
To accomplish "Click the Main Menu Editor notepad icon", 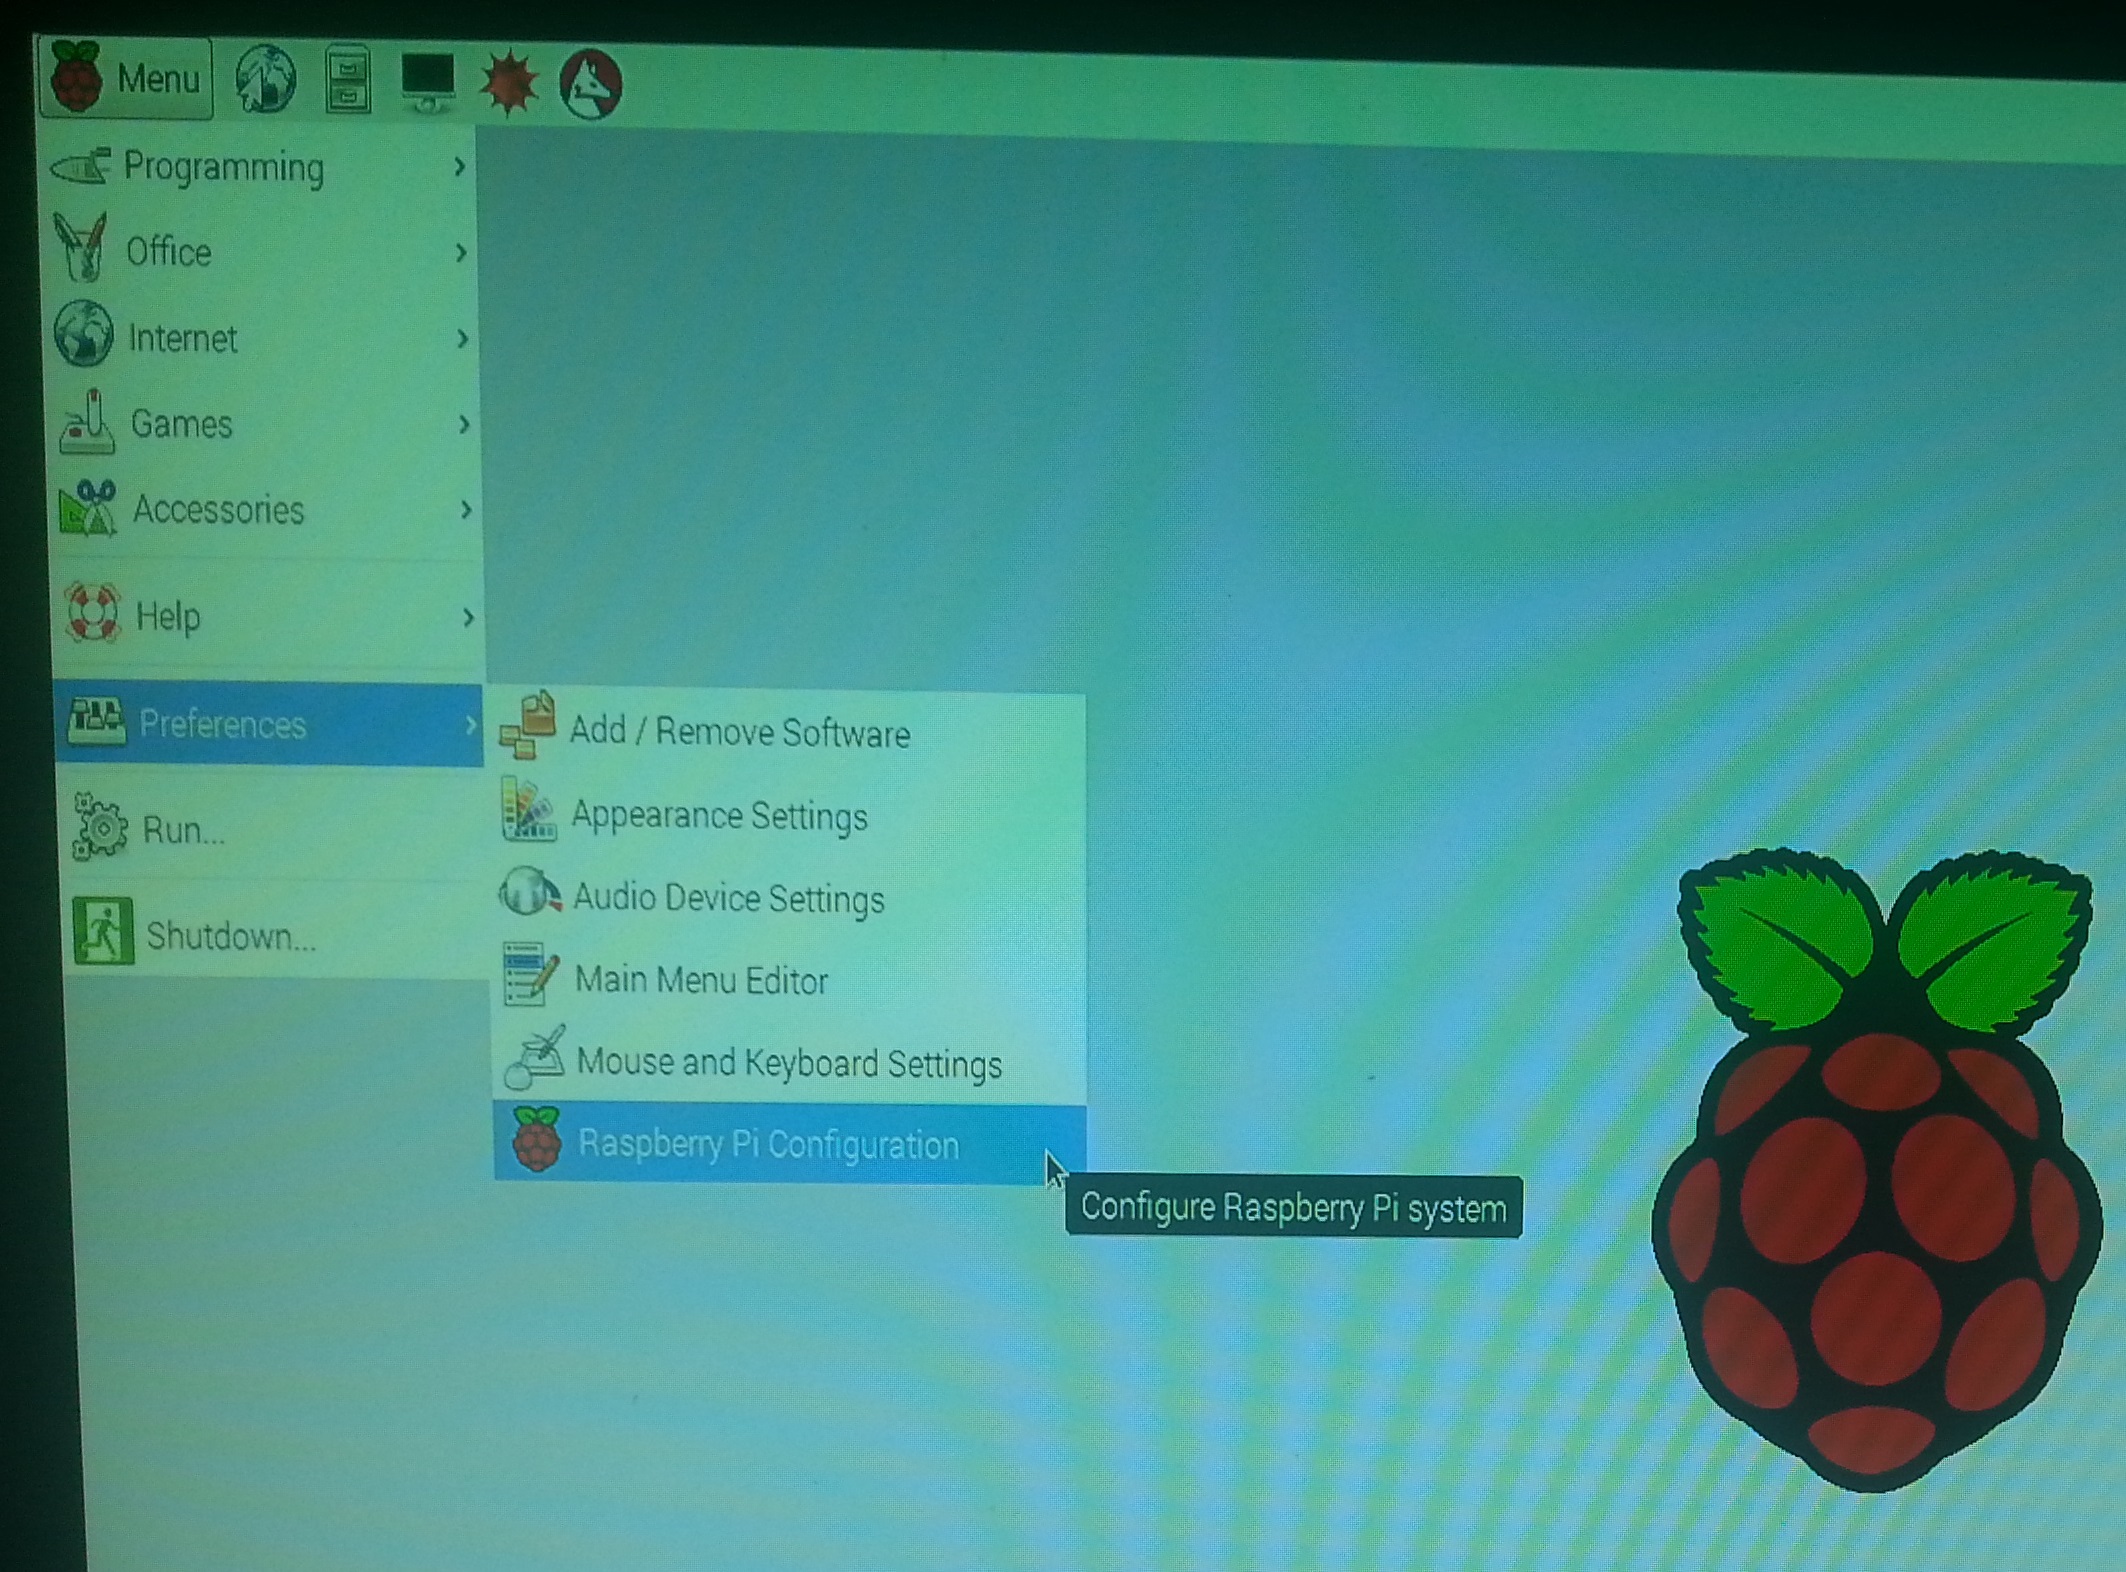I will click(530, 973).
